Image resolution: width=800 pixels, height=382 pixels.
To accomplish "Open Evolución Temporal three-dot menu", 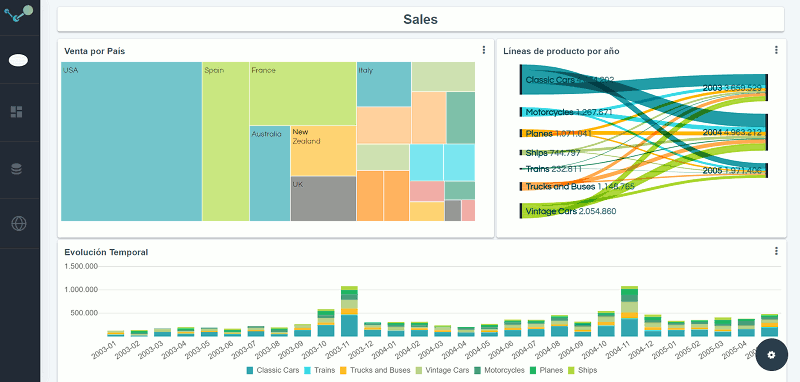I will pyautogui.click(x=776, y=251).
